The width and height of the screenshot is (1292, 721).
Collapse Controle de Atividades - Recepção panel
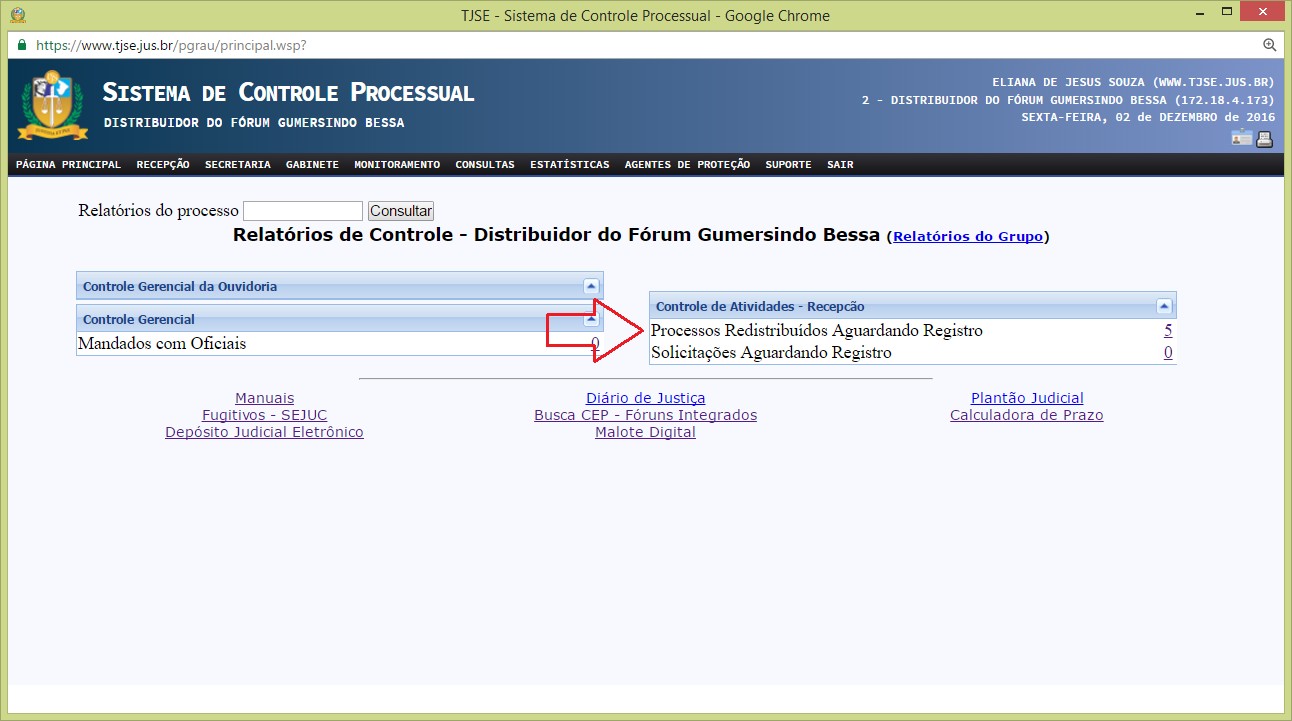pyautogui.click(x=1163, y=306)
